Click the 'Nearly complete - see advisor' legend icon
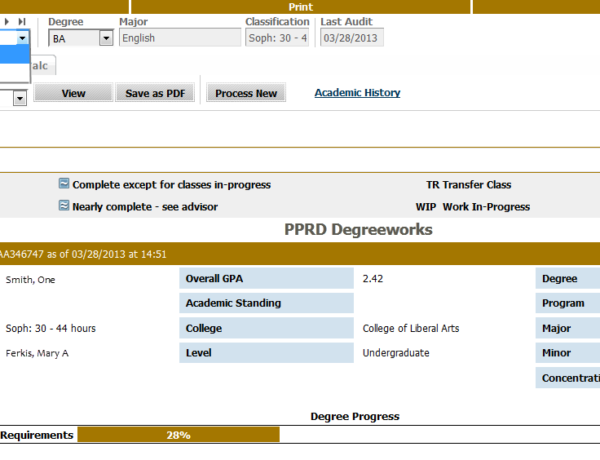This screenshot has height=460, width=600. coord(64,206)
